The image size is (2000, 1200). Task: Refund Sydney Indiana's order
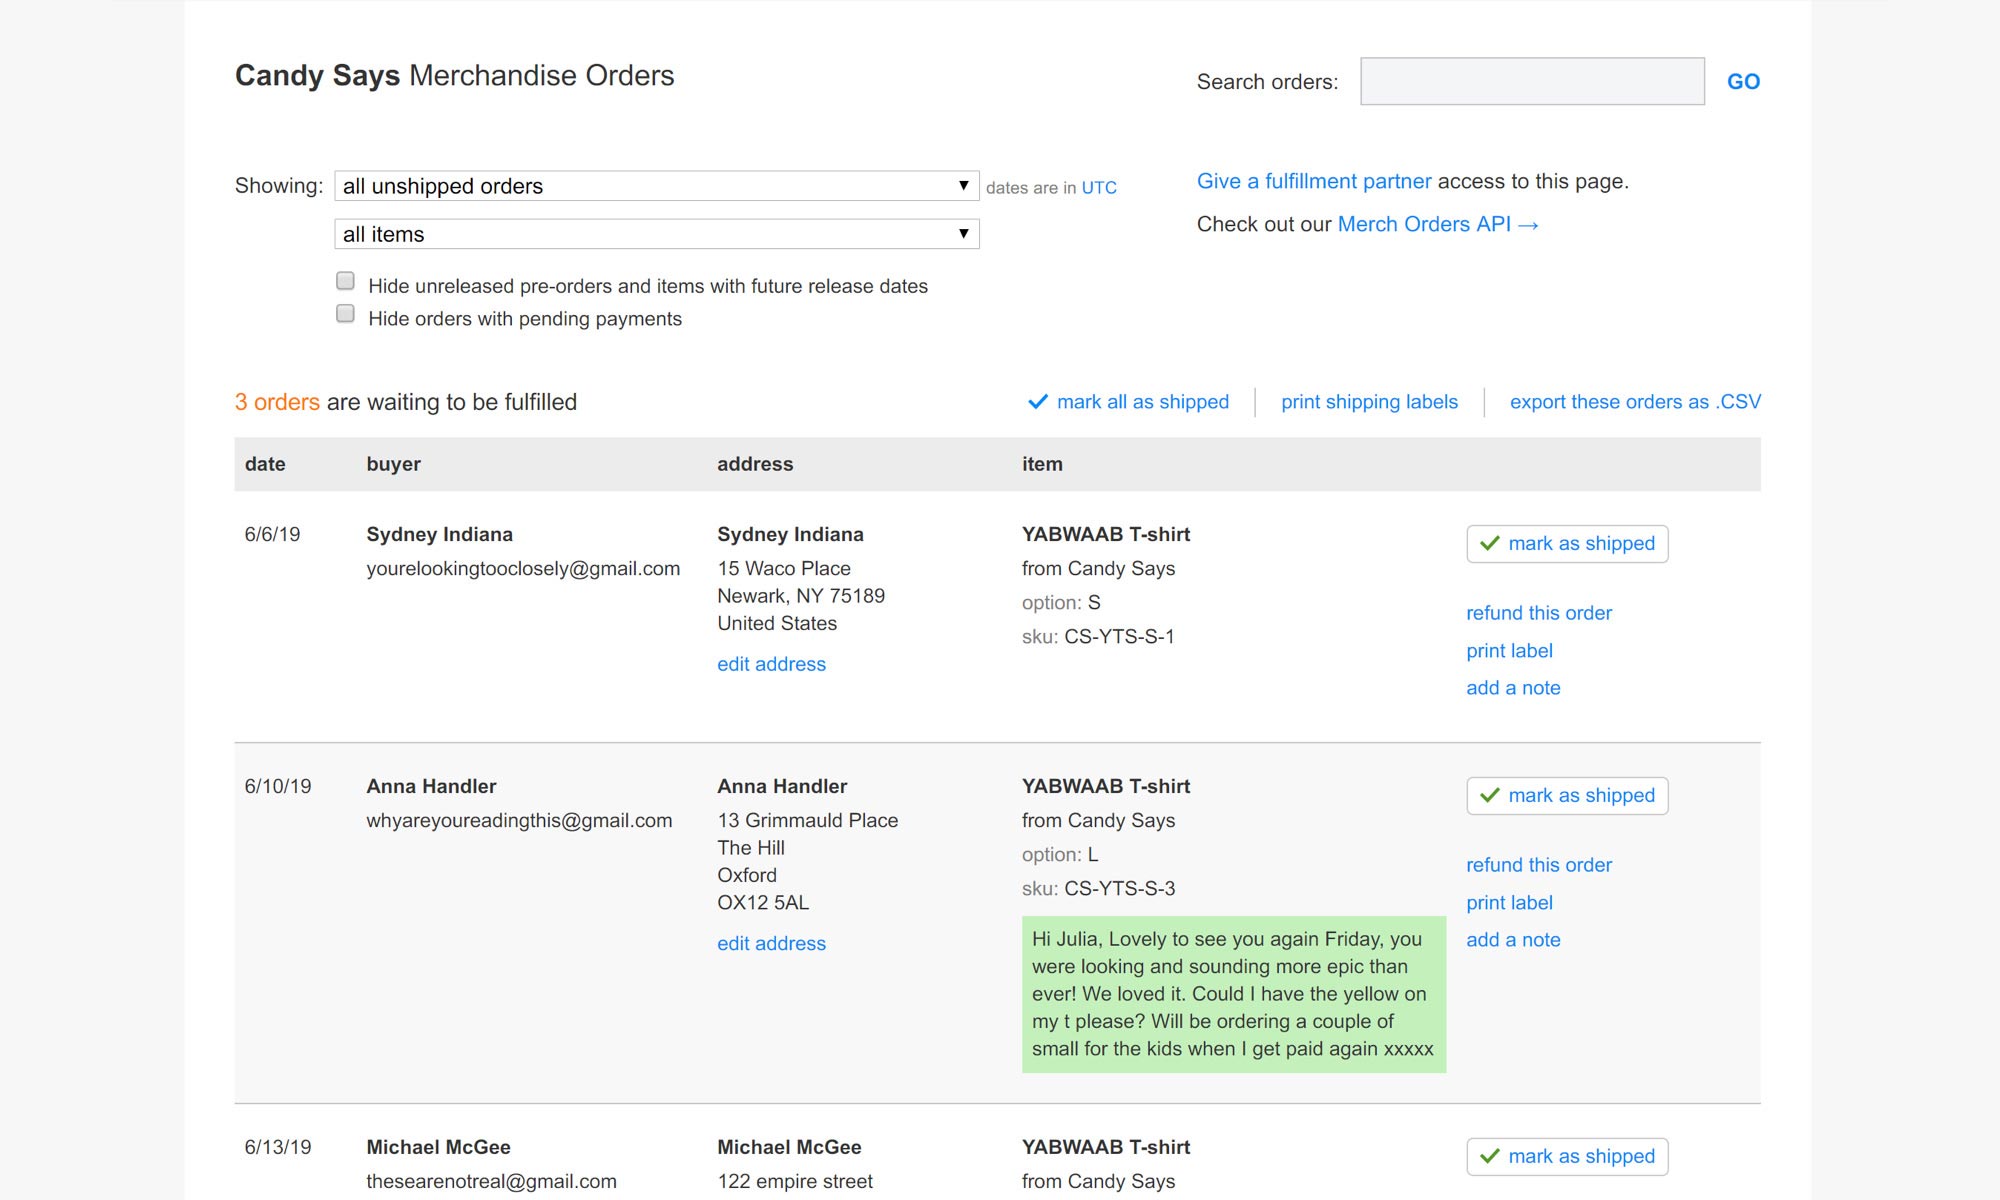(1538, 613)
